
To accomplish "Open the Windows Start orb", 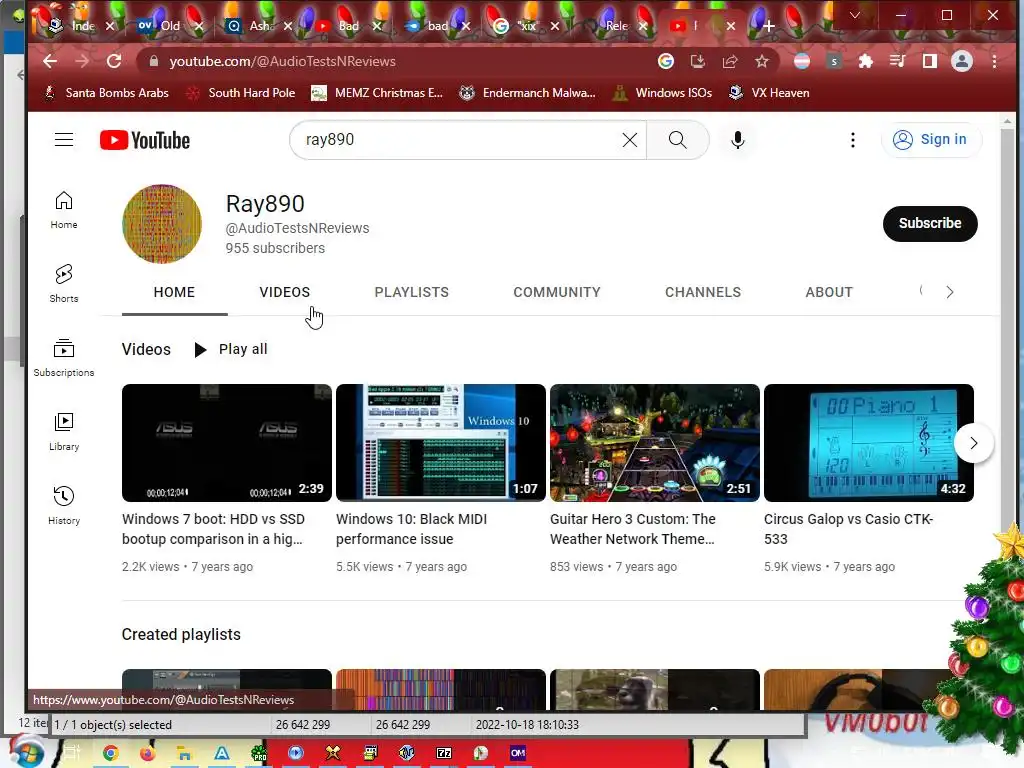I will coord(25,752).
